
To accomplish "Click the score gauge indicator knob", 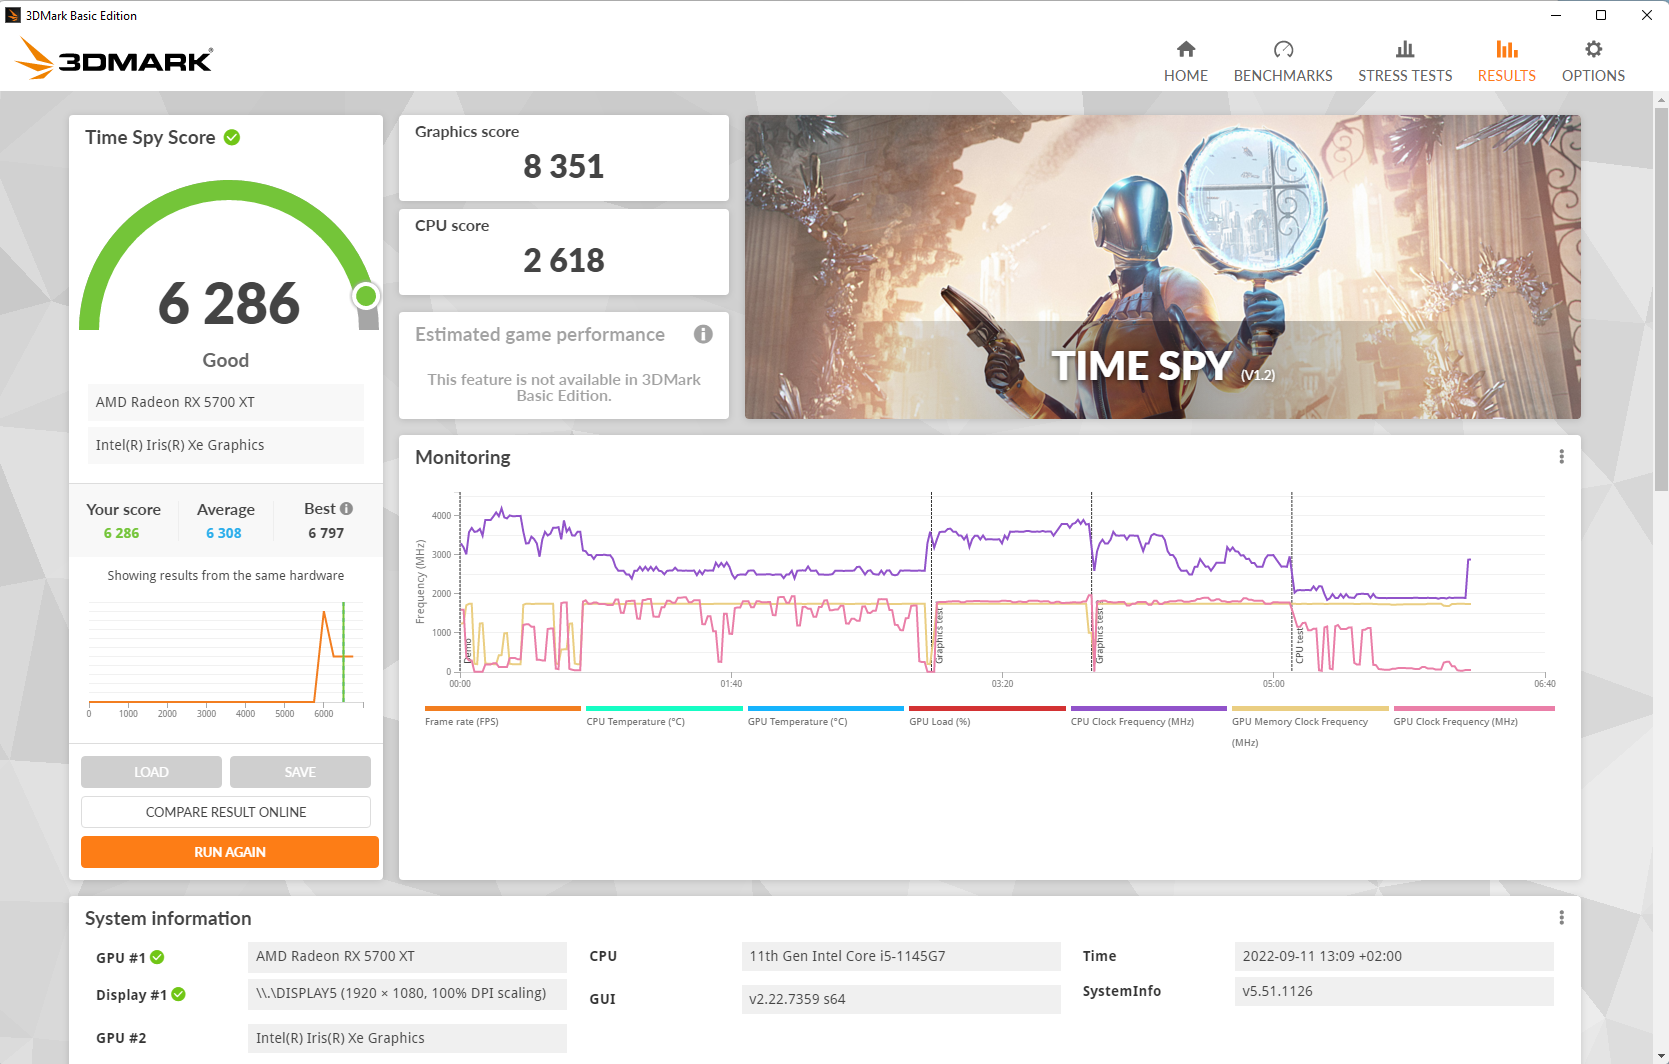I will [366, 296].
